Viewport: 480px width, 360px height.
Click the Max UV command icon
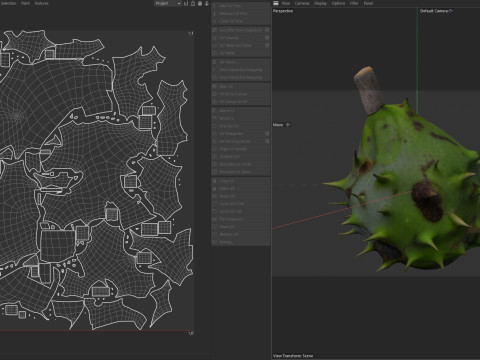point(215,86)
